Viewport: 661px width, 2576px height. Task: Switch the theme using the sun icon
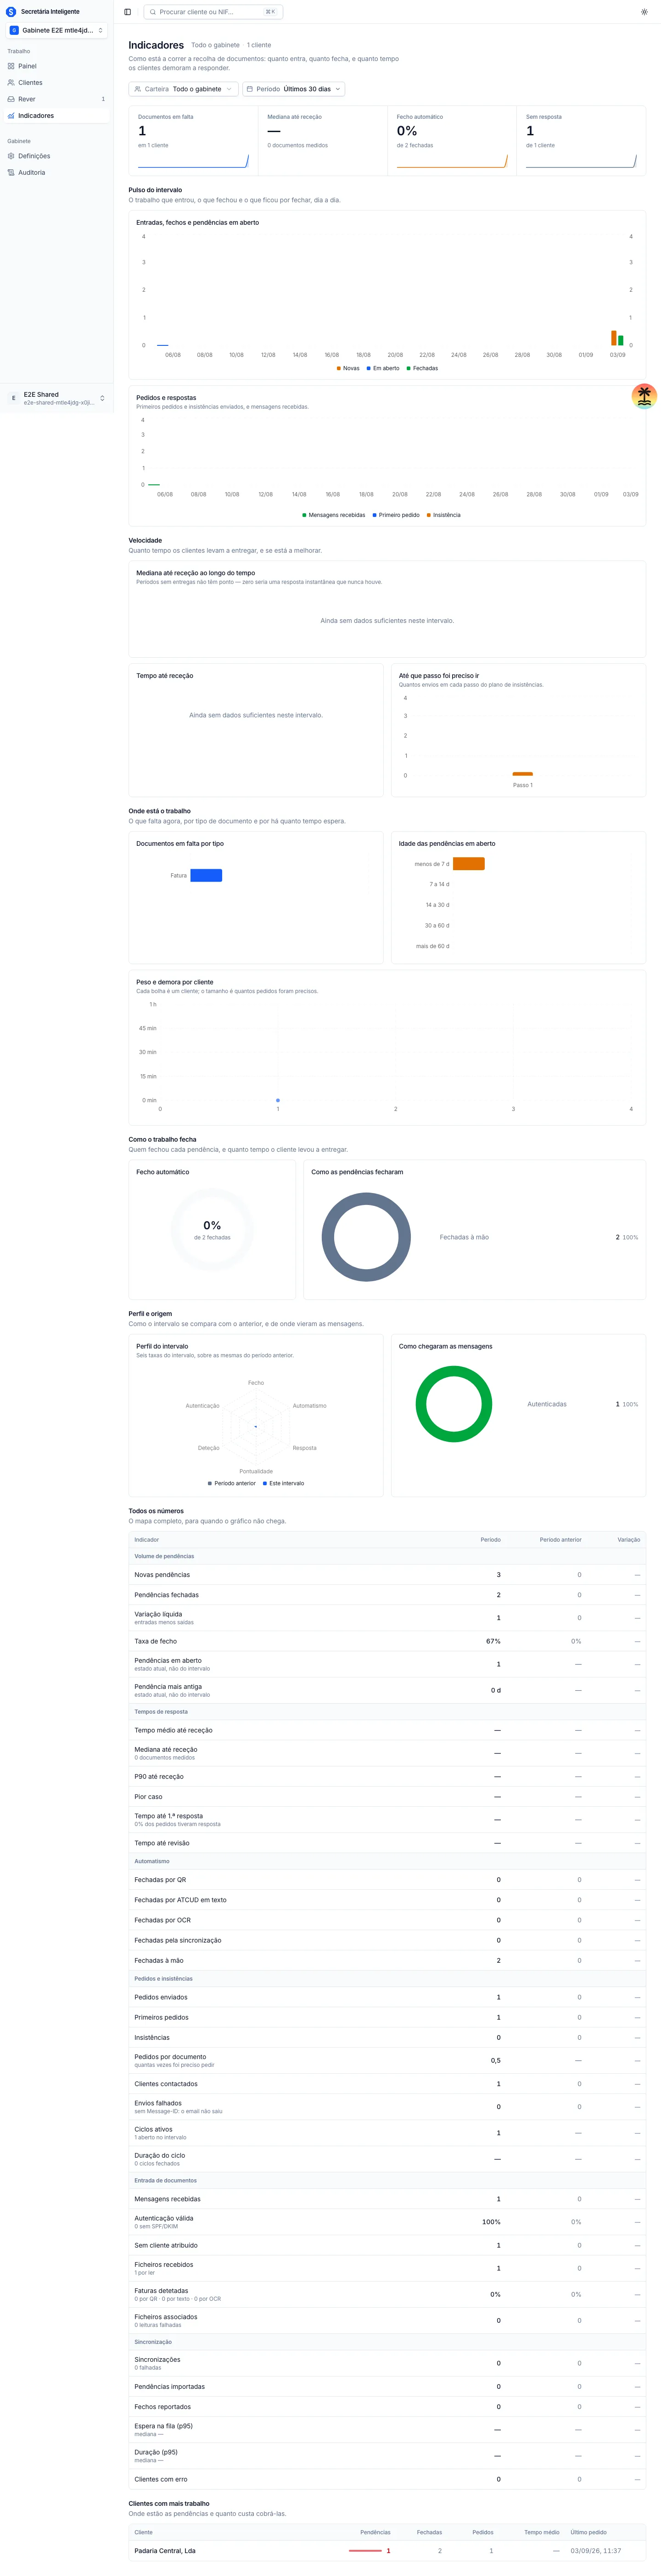click(644, 12)
